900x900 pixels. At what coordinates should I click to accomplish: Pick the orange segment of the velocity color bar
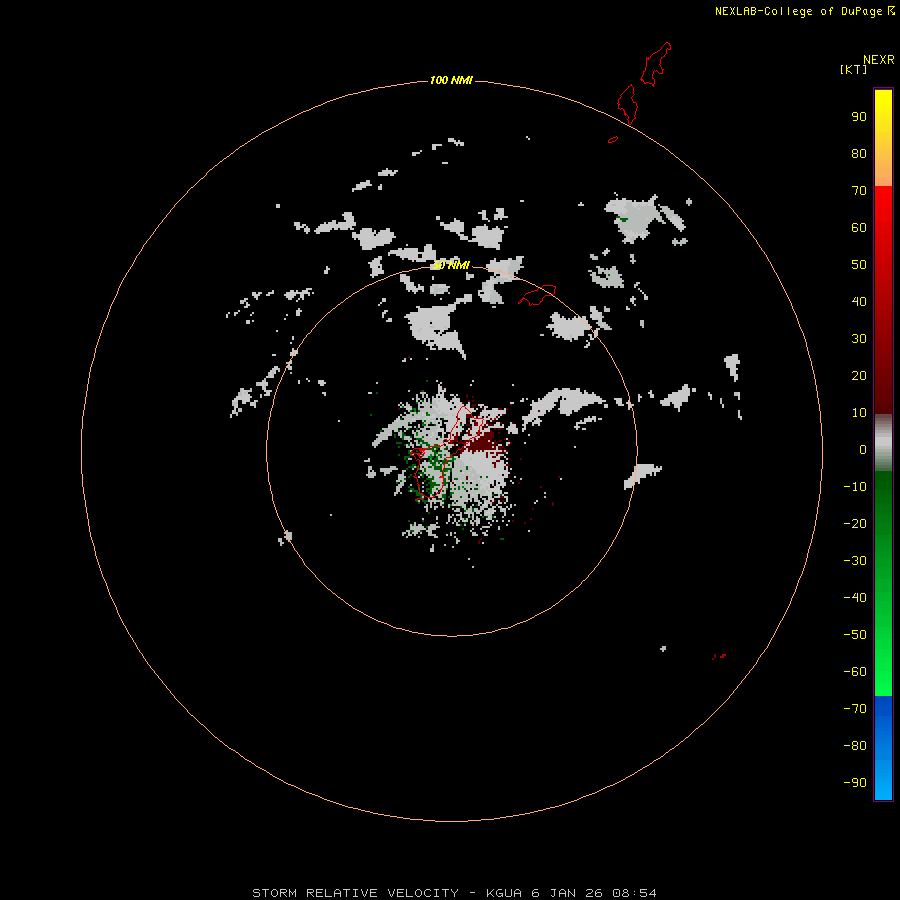(x=883, y=166)
